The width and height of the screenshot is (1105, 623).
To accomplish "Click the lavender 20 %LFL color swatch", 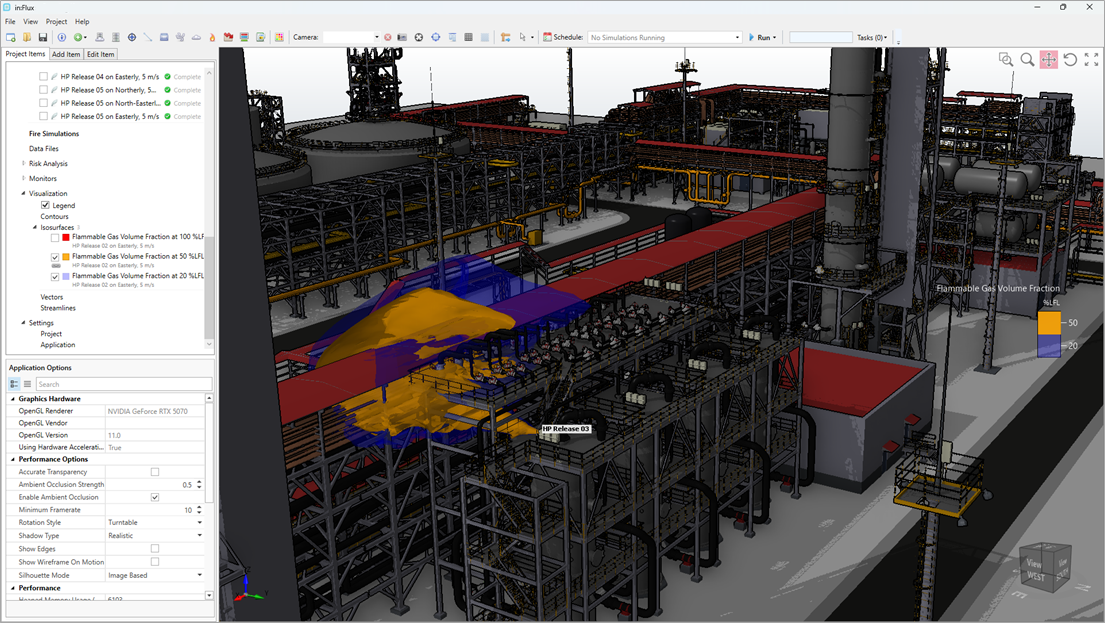I will (66, 277).
